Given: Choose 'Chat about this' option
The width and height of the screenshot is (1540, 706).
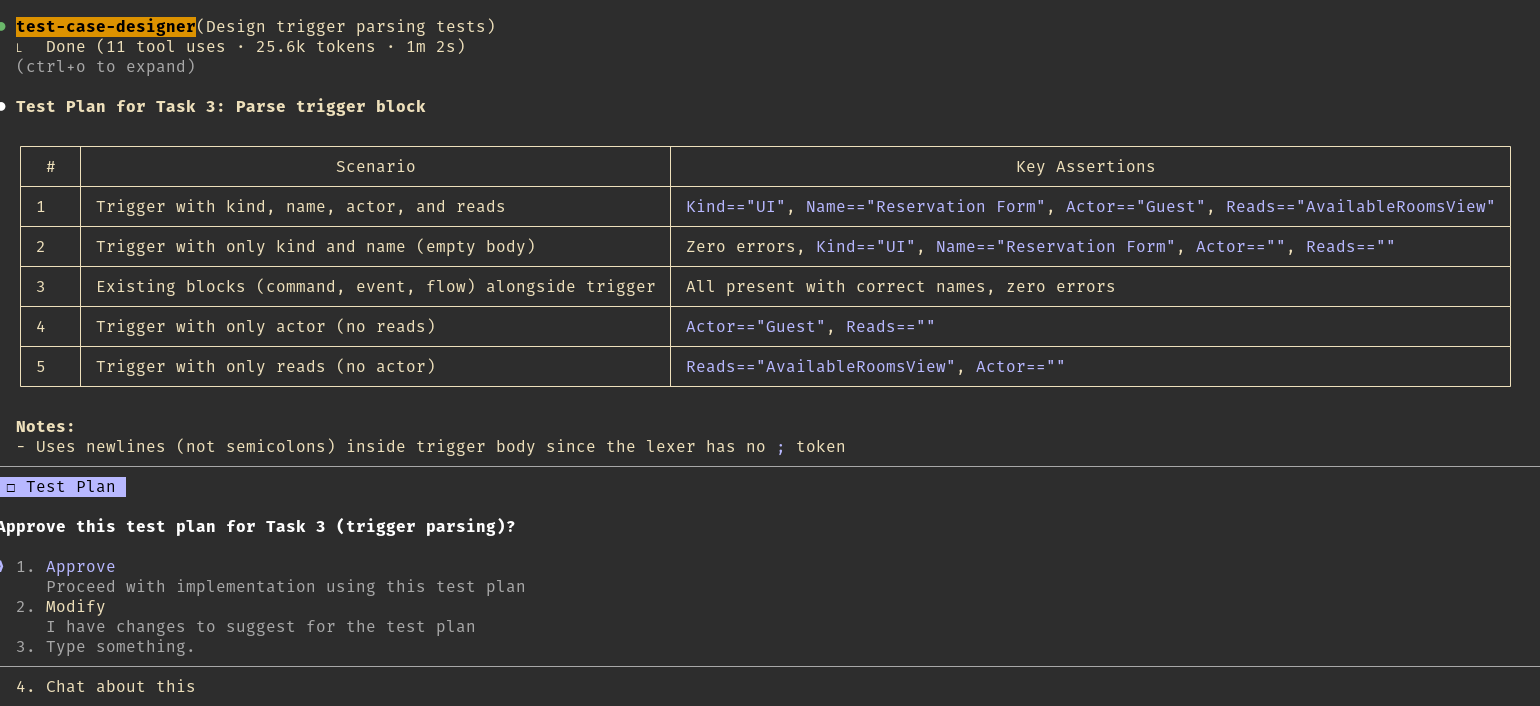Looking at the screenshot, I should click(x=120, y=686).
